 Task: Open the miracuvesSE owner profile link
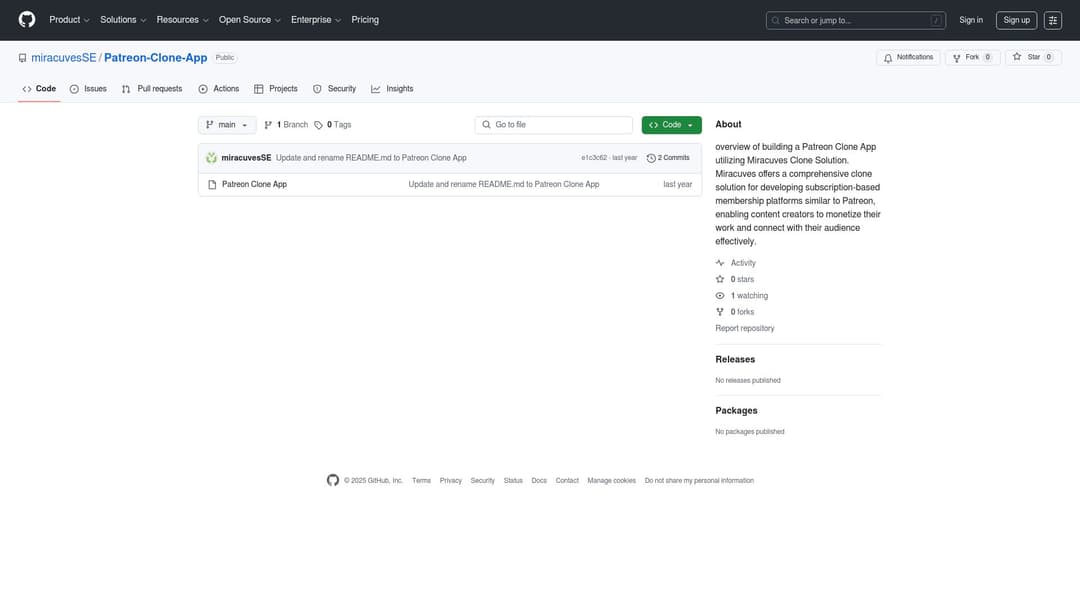point(63,58)
